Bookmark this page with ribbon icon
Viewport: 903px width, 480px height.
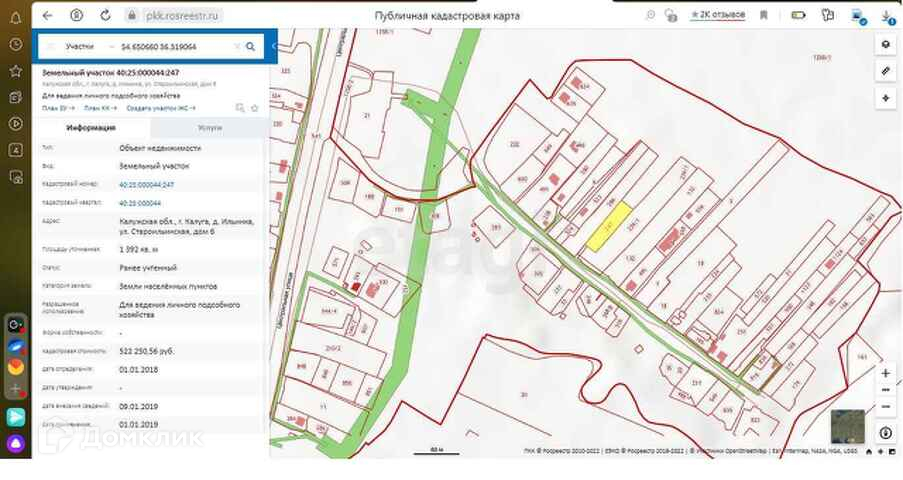[x=764, y=15]
